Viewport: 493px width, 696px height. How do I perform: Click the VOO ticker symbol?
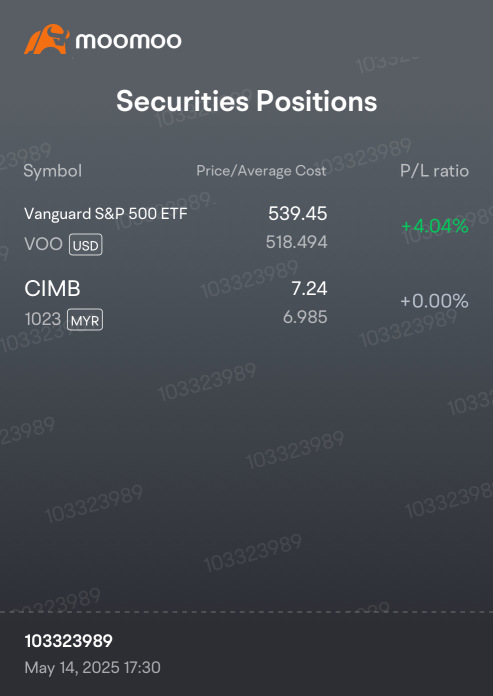pyautogui.click(x=43, y=244)
